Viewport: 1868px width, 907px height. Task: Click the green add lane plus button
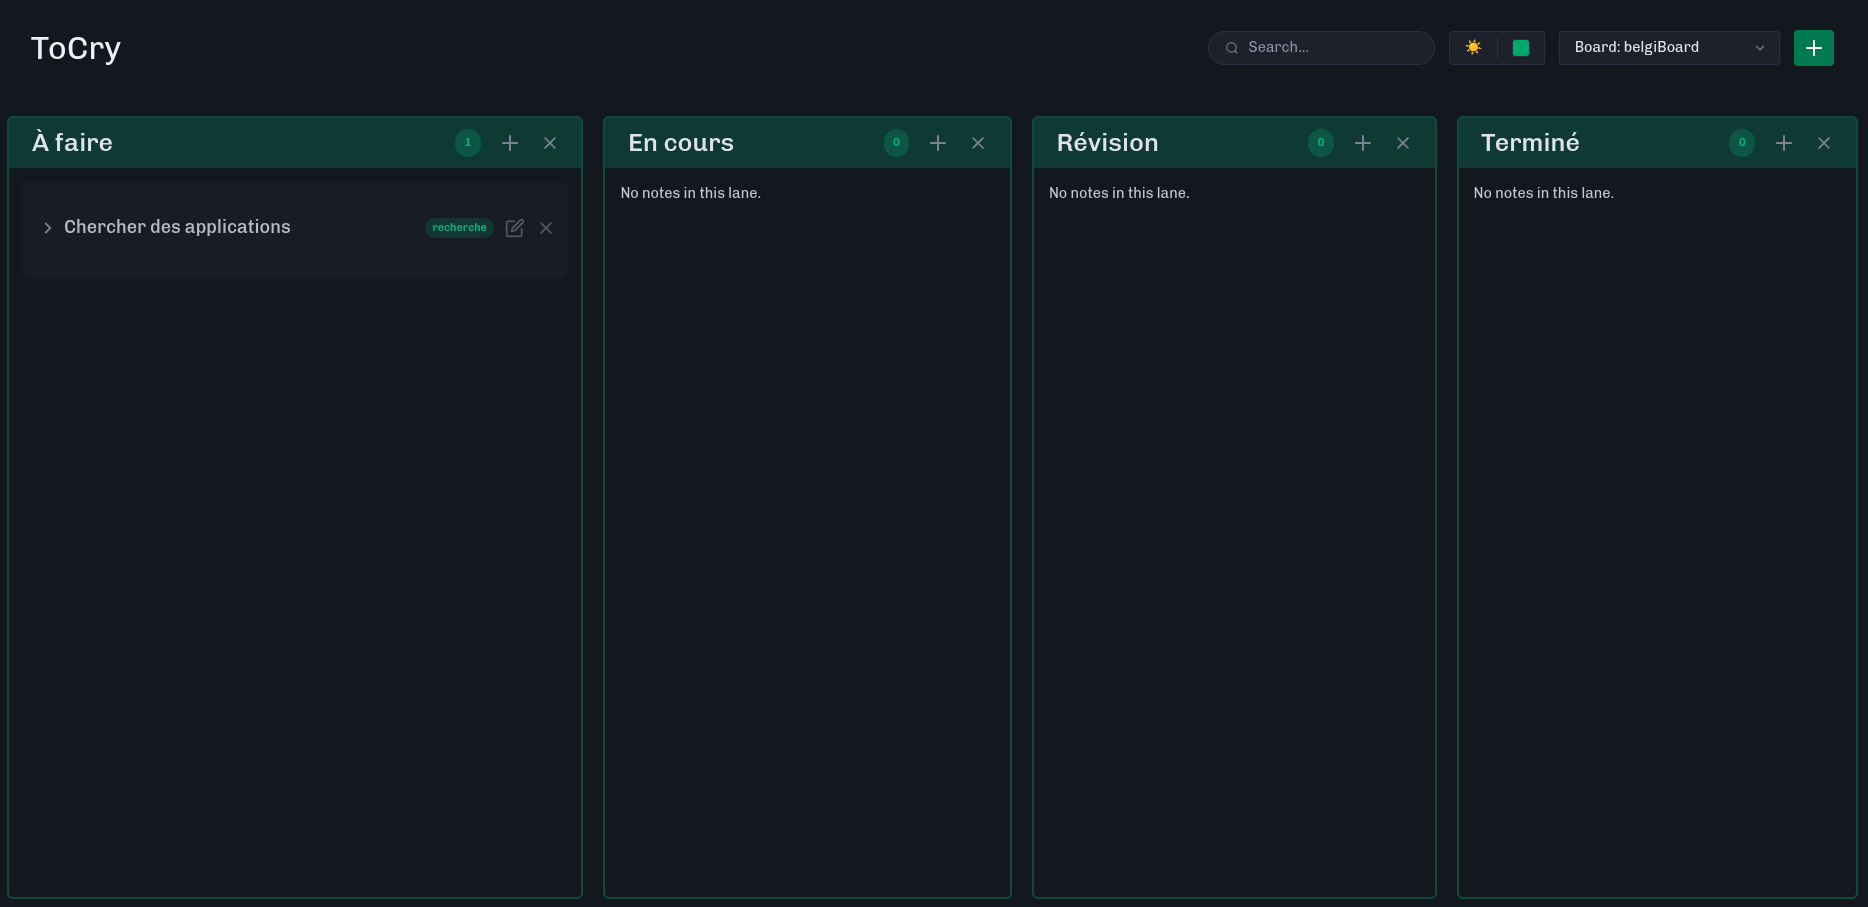pos(1814,48)
